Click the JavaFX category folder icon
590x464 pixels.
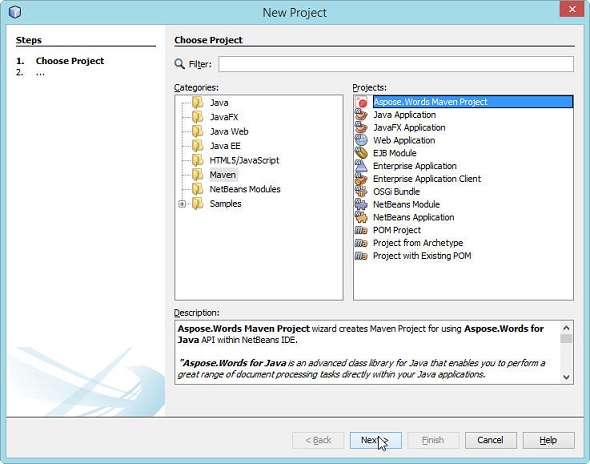pyautogui.click(x=198, y=117)
